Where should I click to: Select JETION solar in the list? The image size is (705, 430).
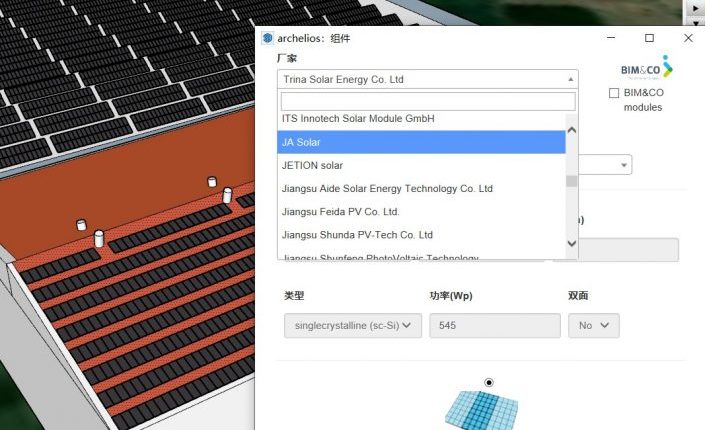pos(421,166)
